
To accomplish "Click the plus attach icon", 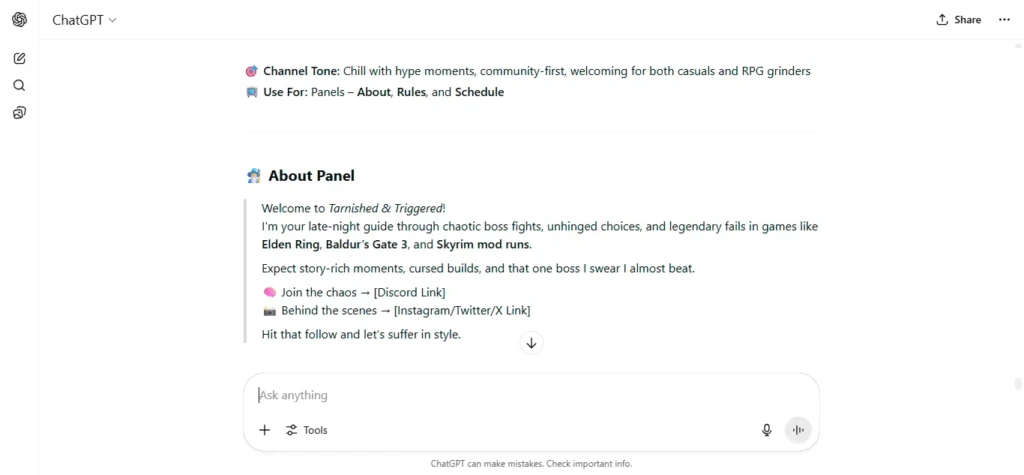I will tap(264, 430).
